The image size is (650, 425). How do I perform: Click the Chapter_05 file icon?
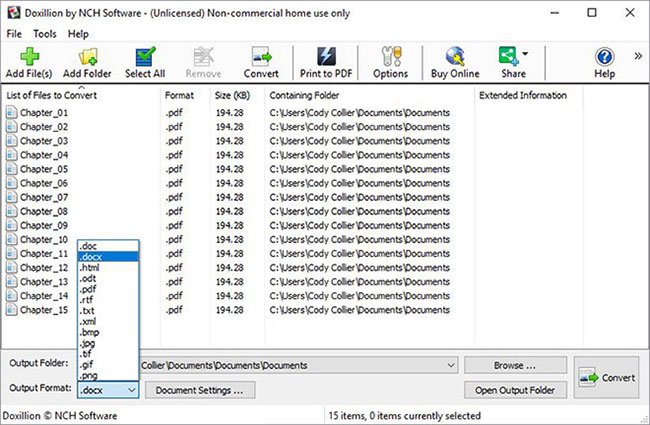pos(12,169)
